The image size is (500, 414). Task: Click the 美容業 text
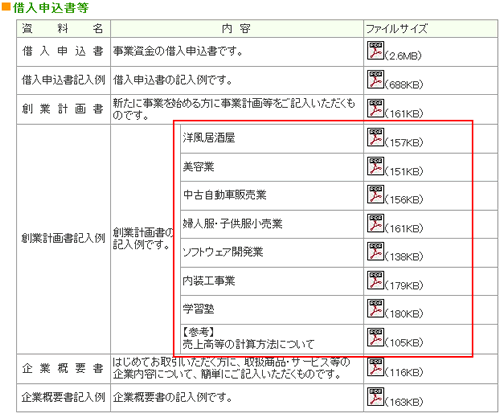tap(198, 166)
